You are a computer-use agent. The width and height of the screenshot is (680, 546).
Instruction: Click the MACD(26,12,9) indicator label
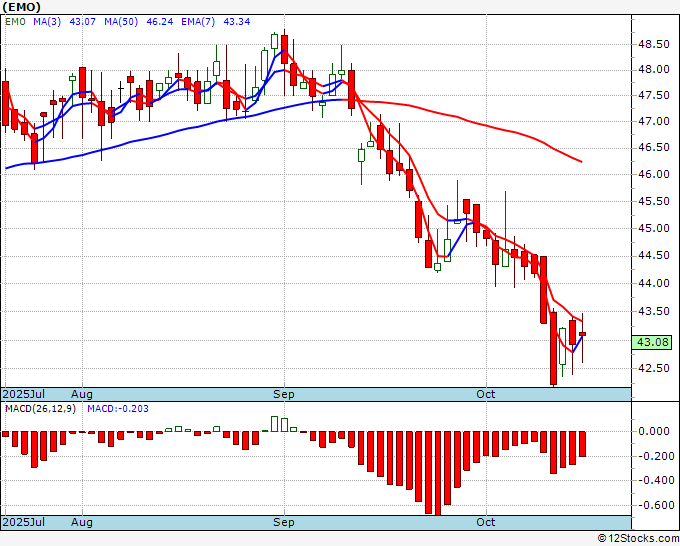coord(40,409)
